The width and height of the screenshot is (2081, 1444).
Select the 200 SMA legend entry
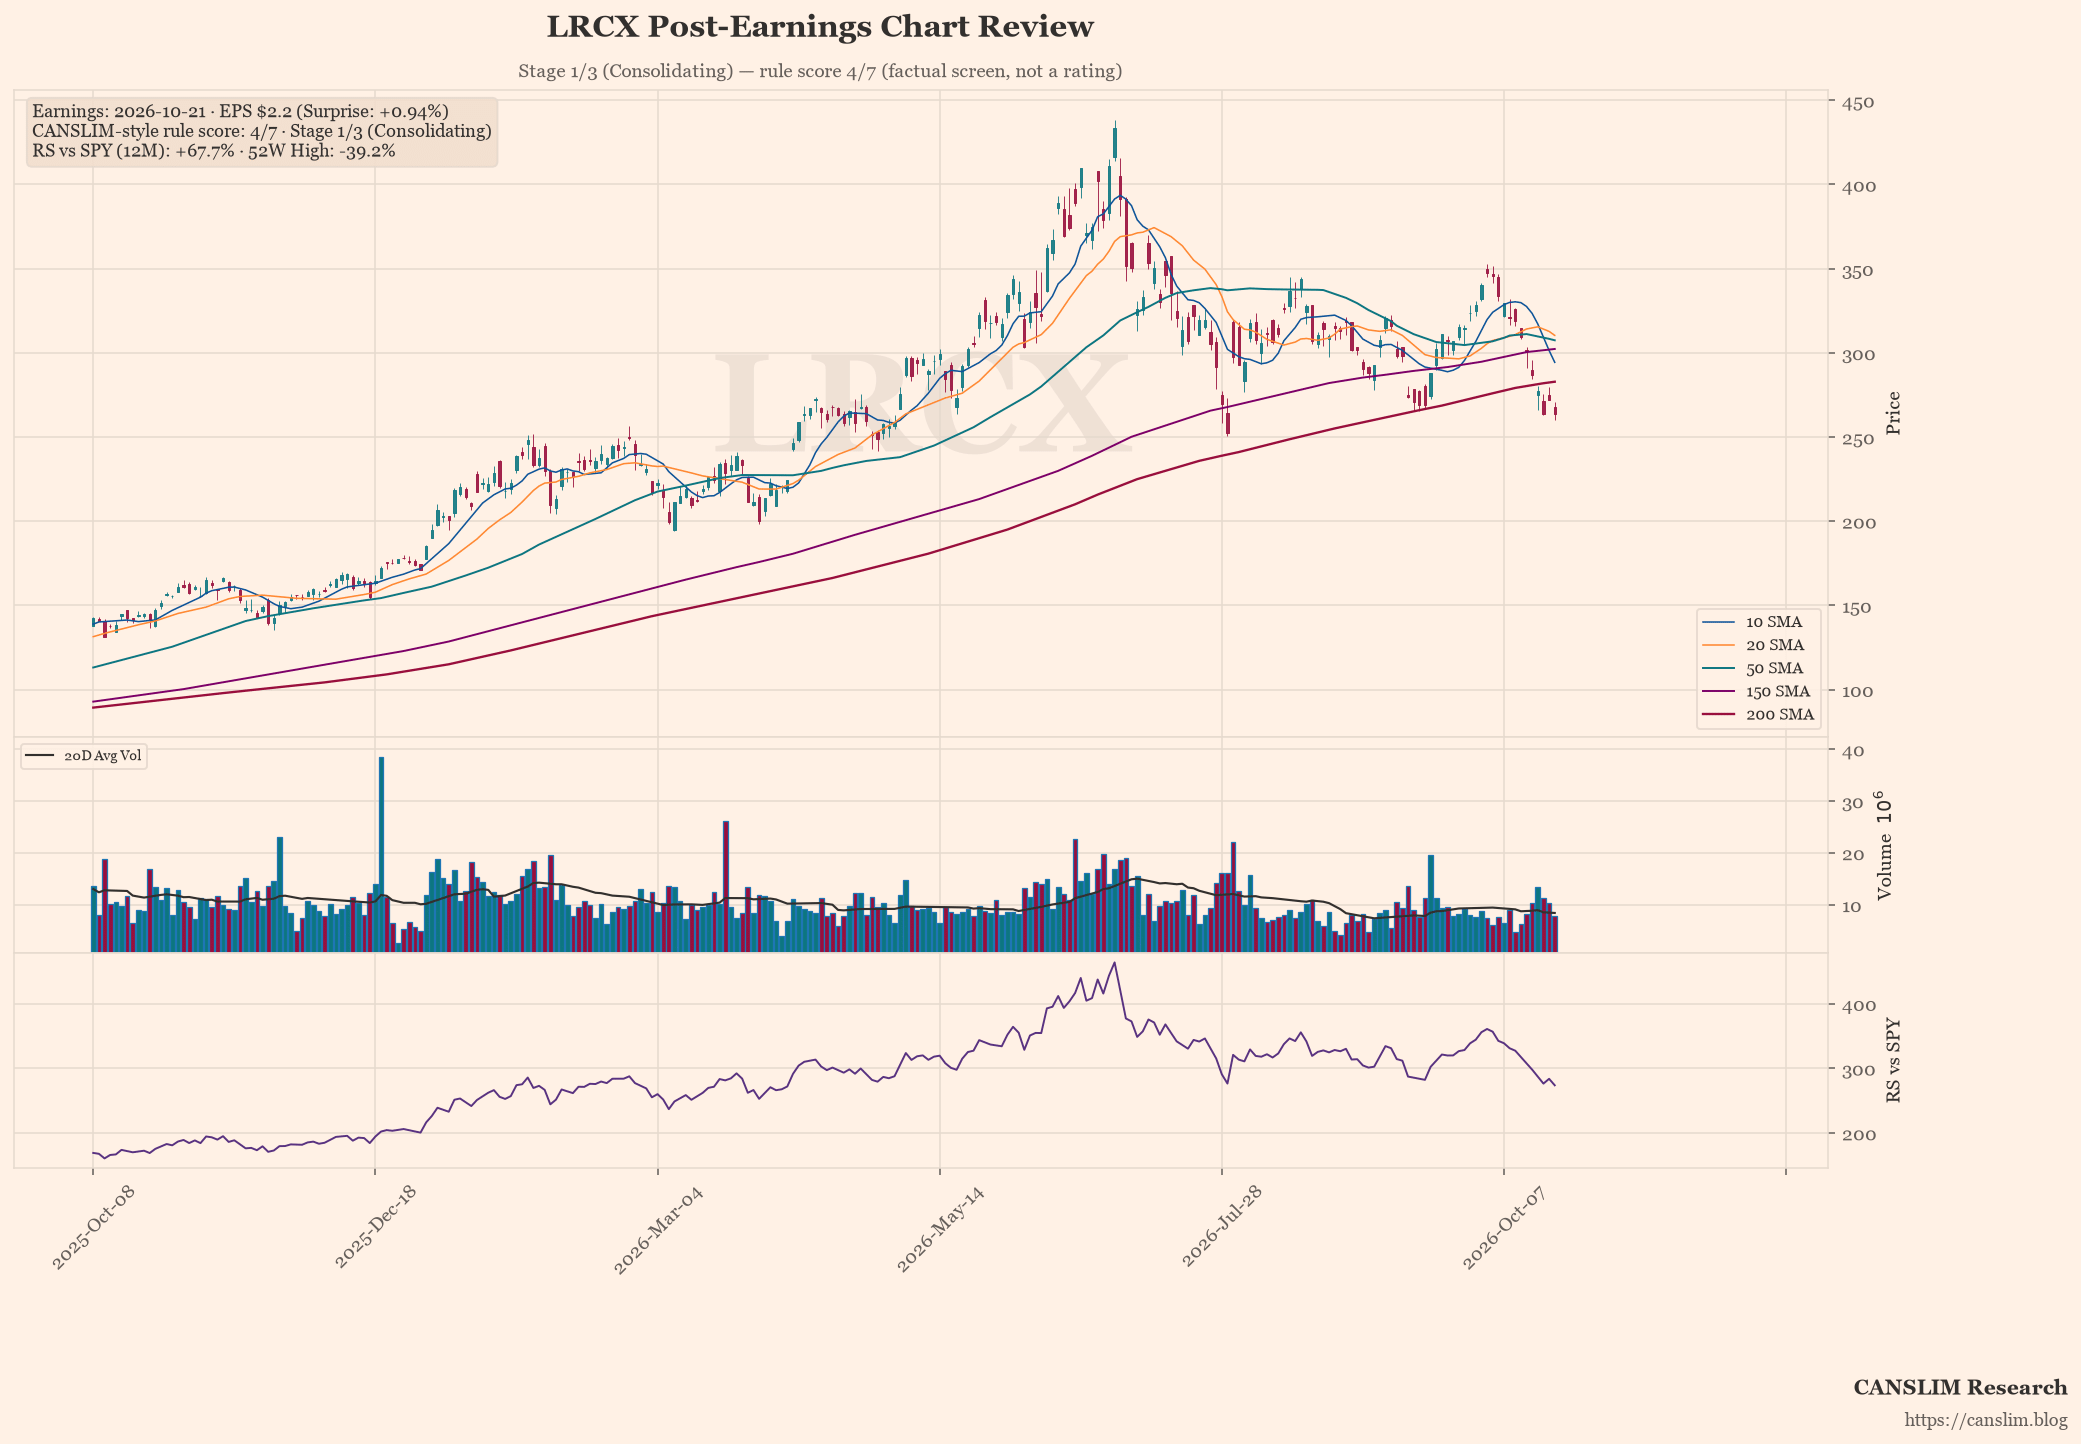click(1758, 715)
